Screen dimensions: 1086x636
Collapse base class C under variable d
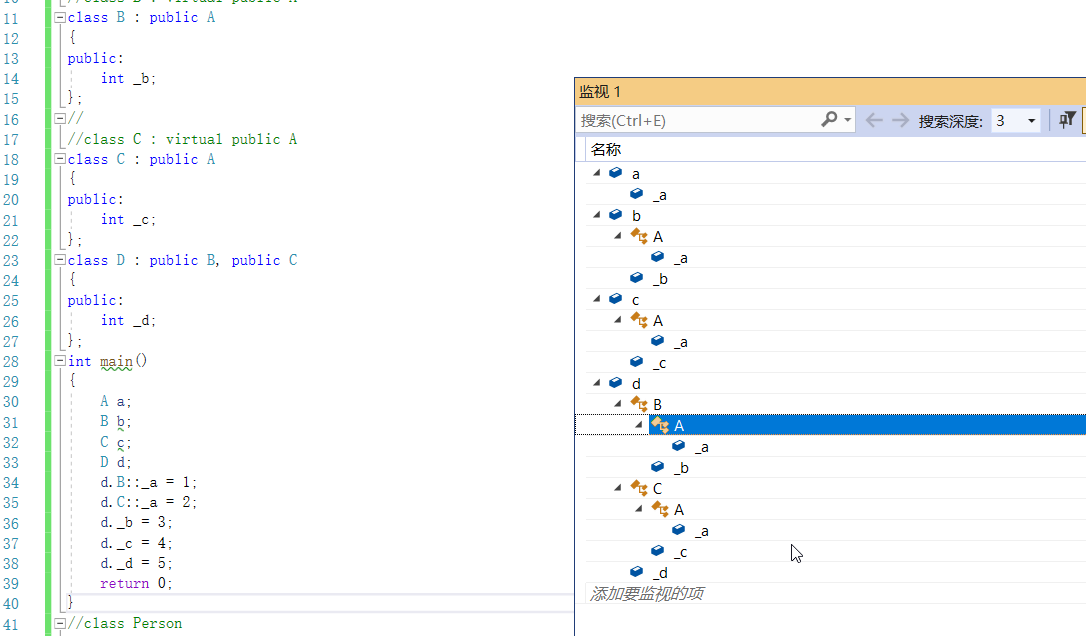click(618, 488)
